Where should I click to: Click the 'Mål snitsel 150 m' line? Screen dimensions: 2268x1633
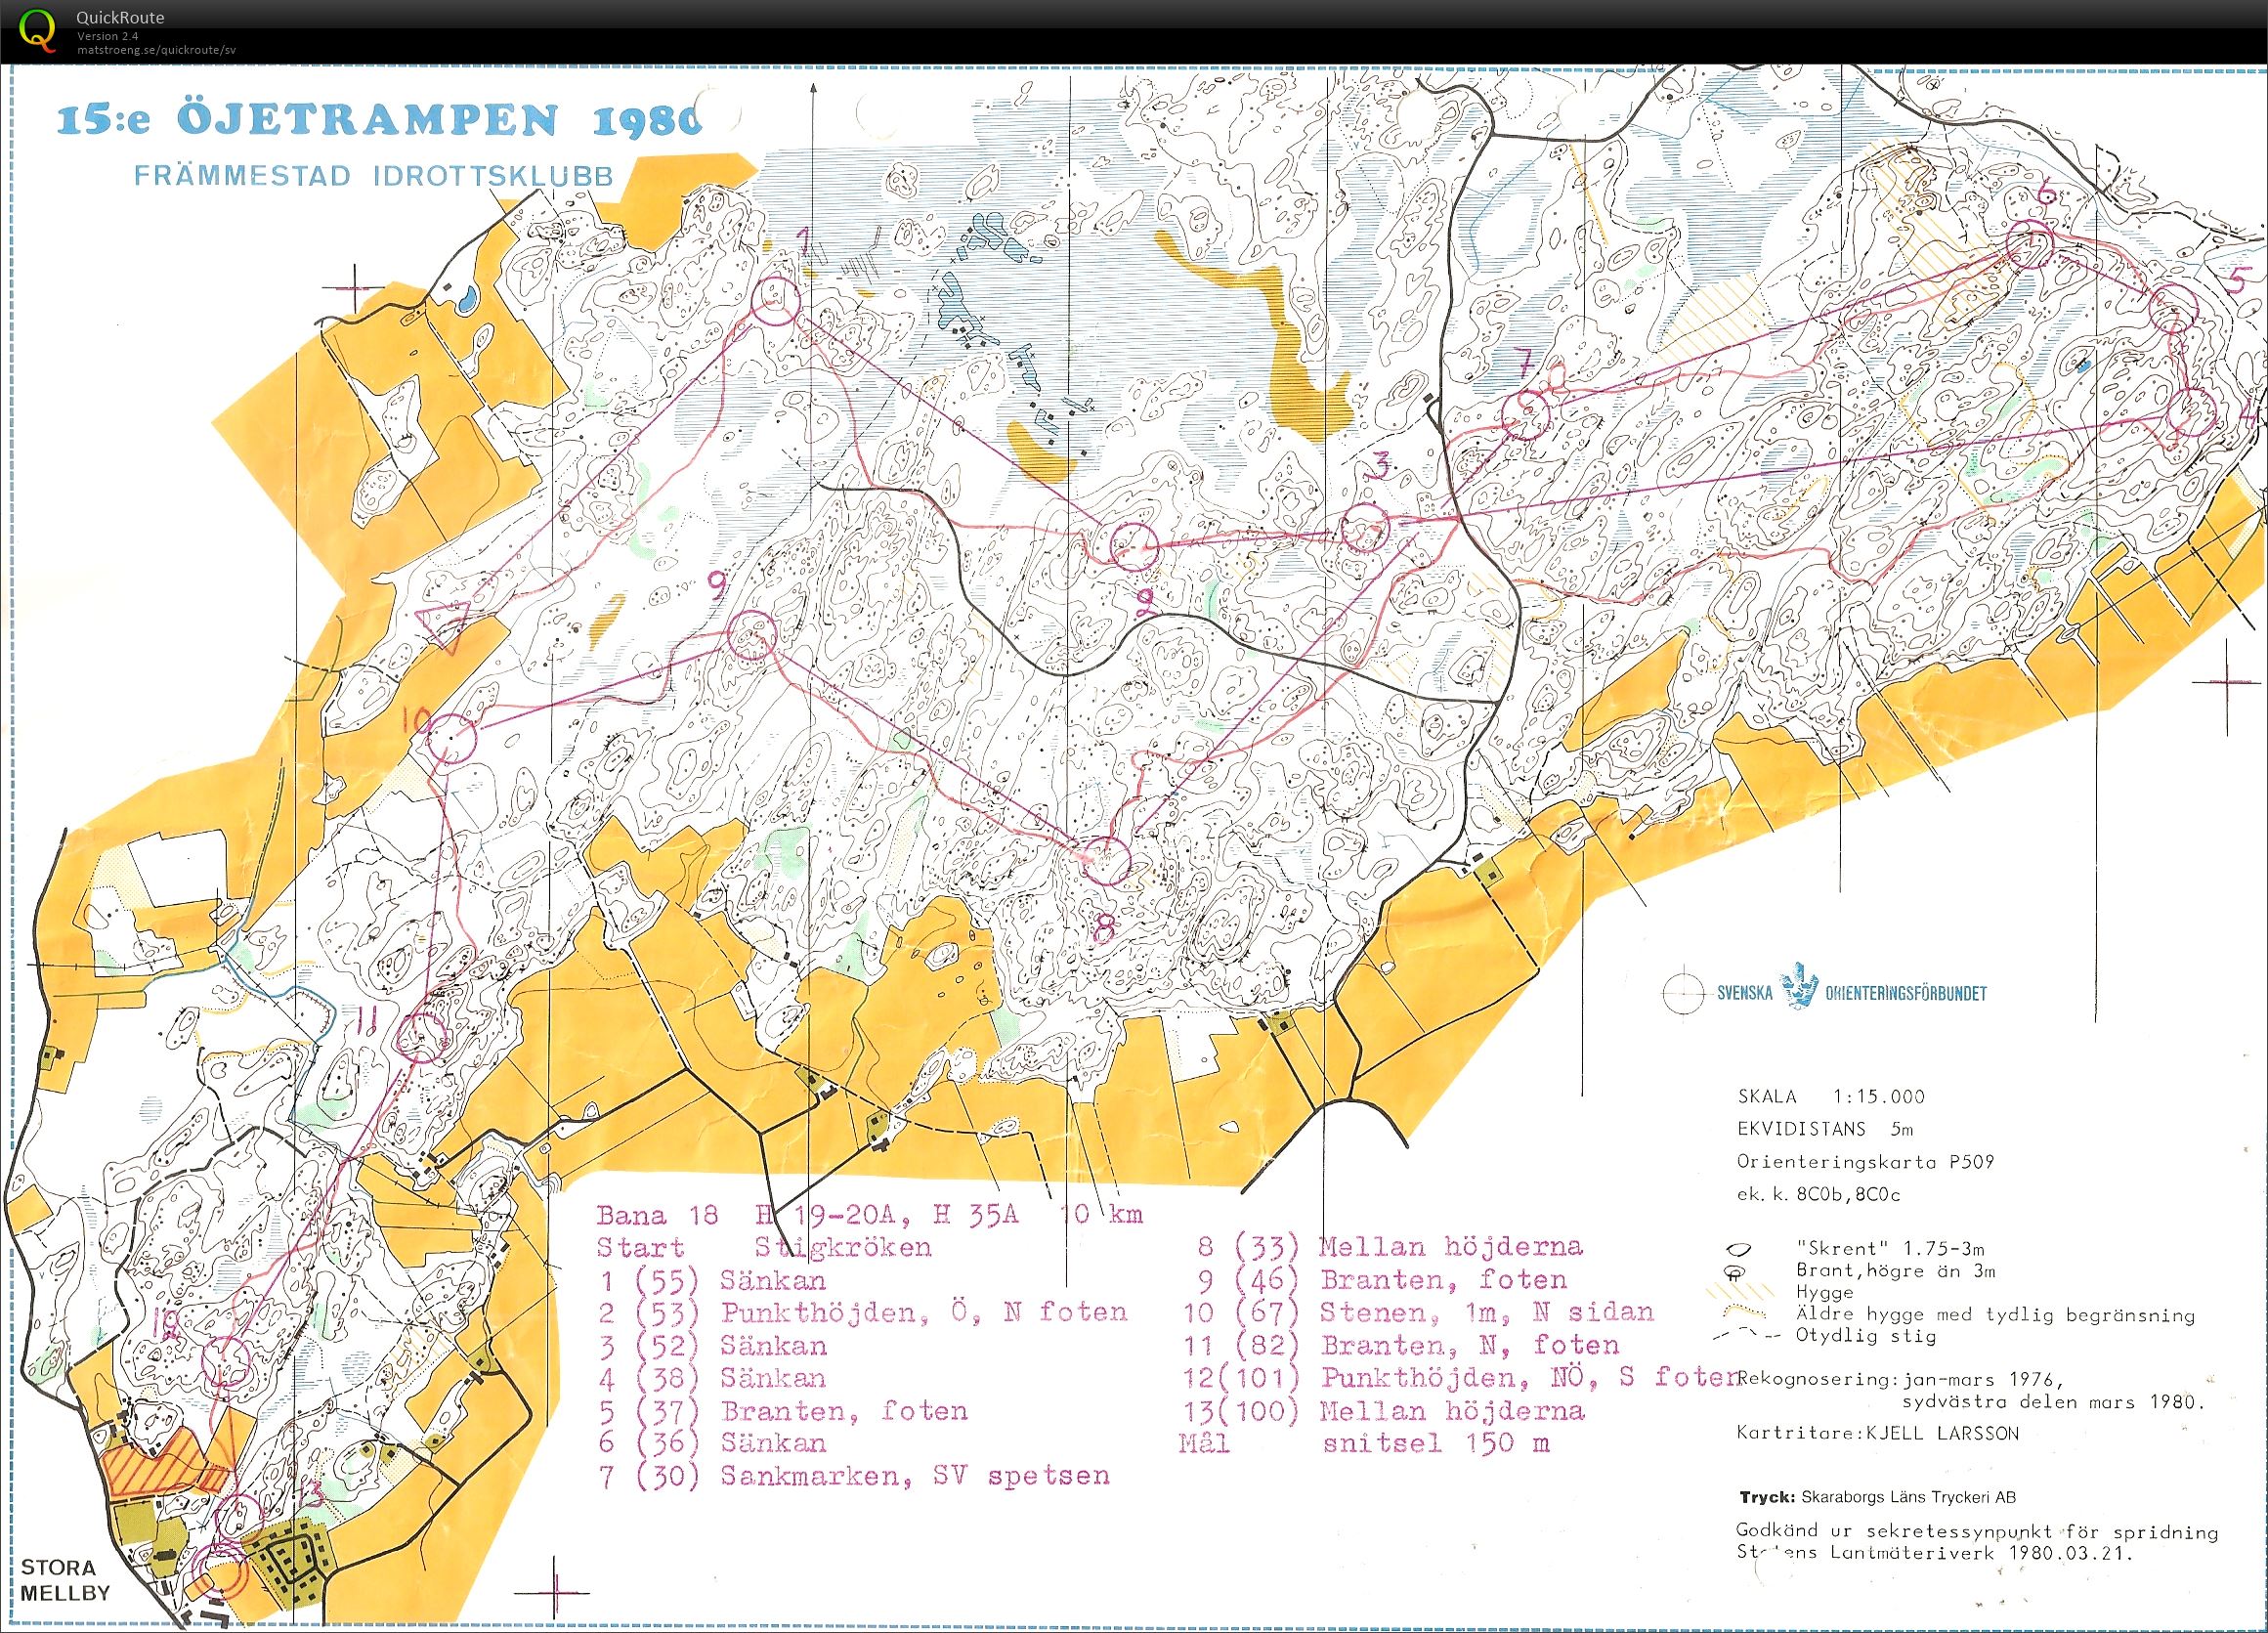[1364, 1444]
